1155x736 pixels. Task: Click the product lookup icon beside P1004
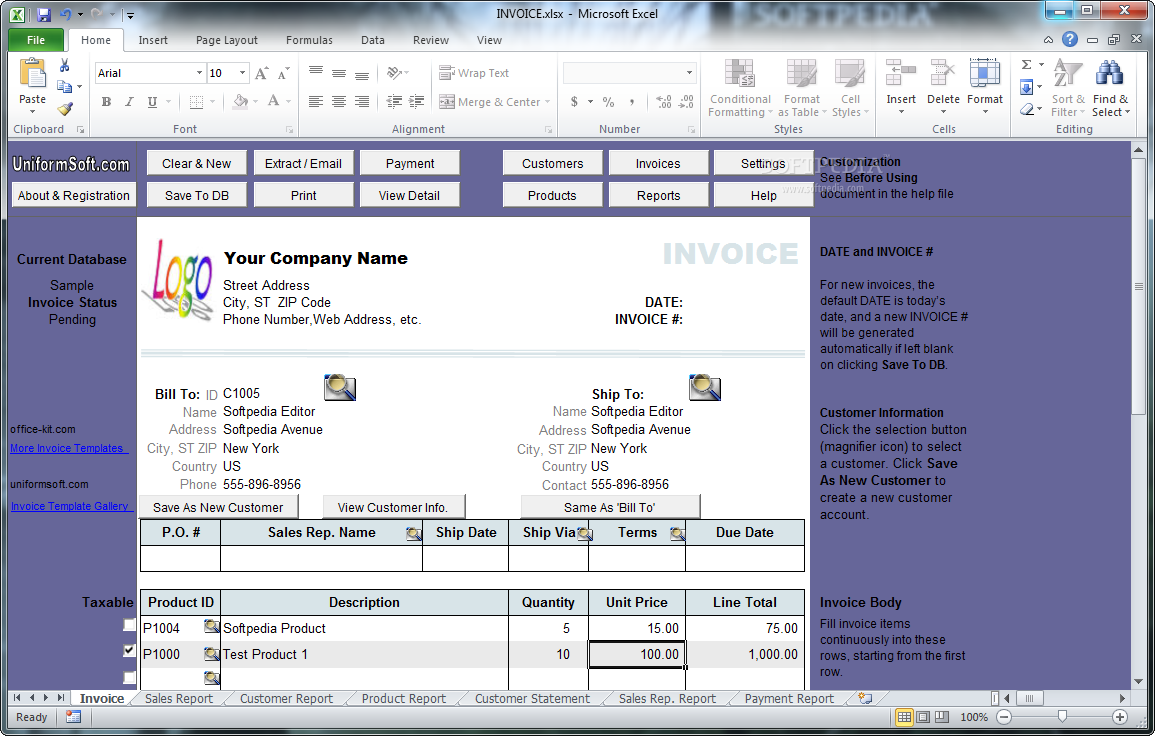point(211,626)
